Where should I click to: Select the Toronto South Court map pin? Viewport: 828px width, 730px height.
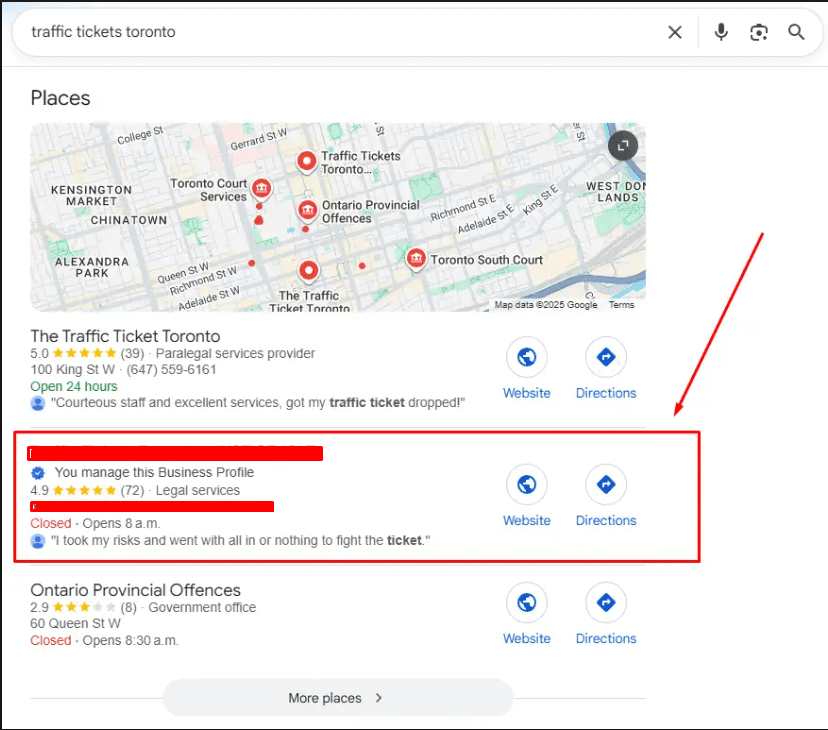[416, 259]
